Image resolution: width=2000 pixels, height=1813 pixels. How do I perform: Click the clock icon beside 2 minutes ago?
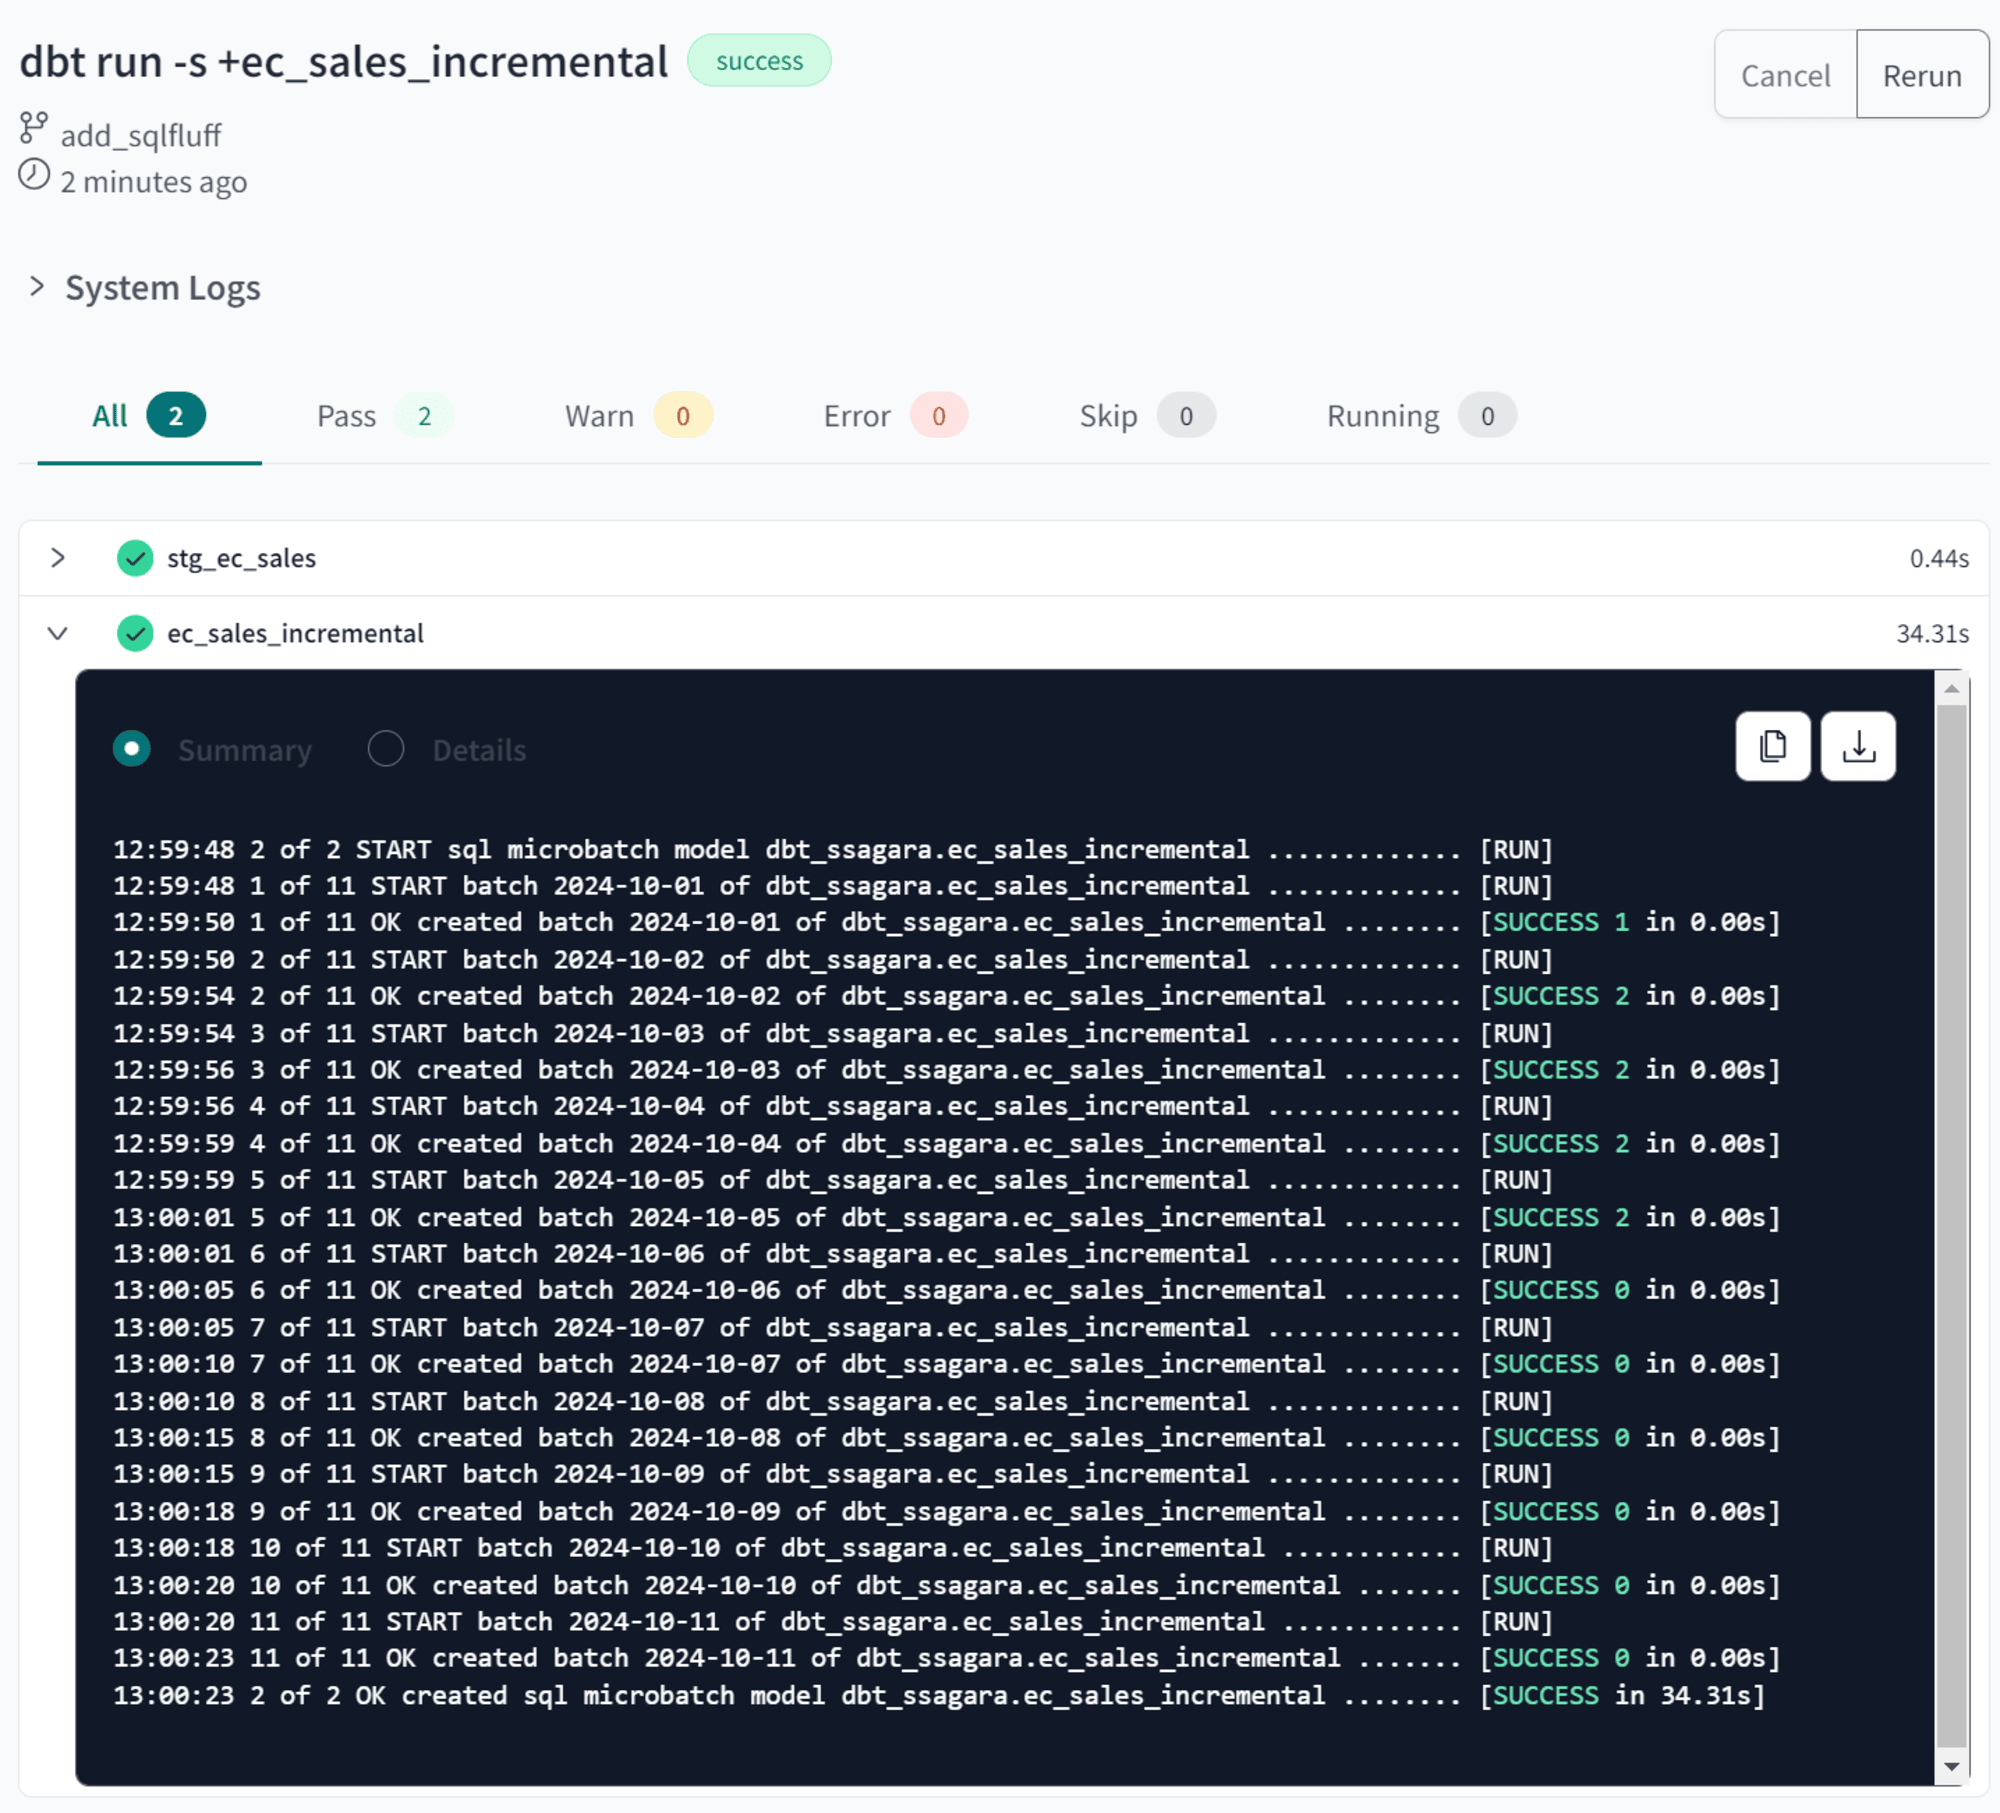coord(34,174)
